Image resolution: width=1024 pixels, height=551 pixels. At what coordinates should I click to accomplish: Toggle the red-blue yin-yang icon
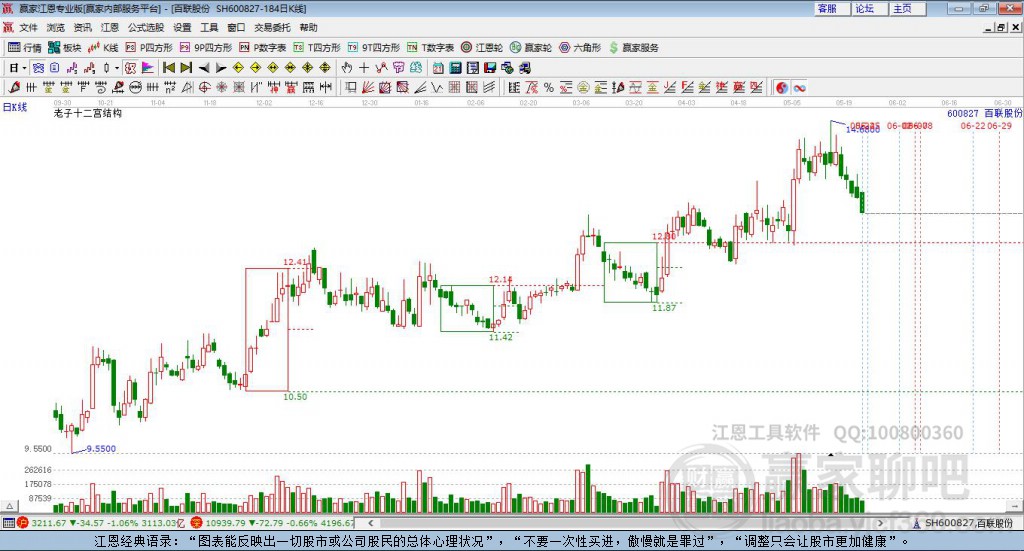pos(782,87)
